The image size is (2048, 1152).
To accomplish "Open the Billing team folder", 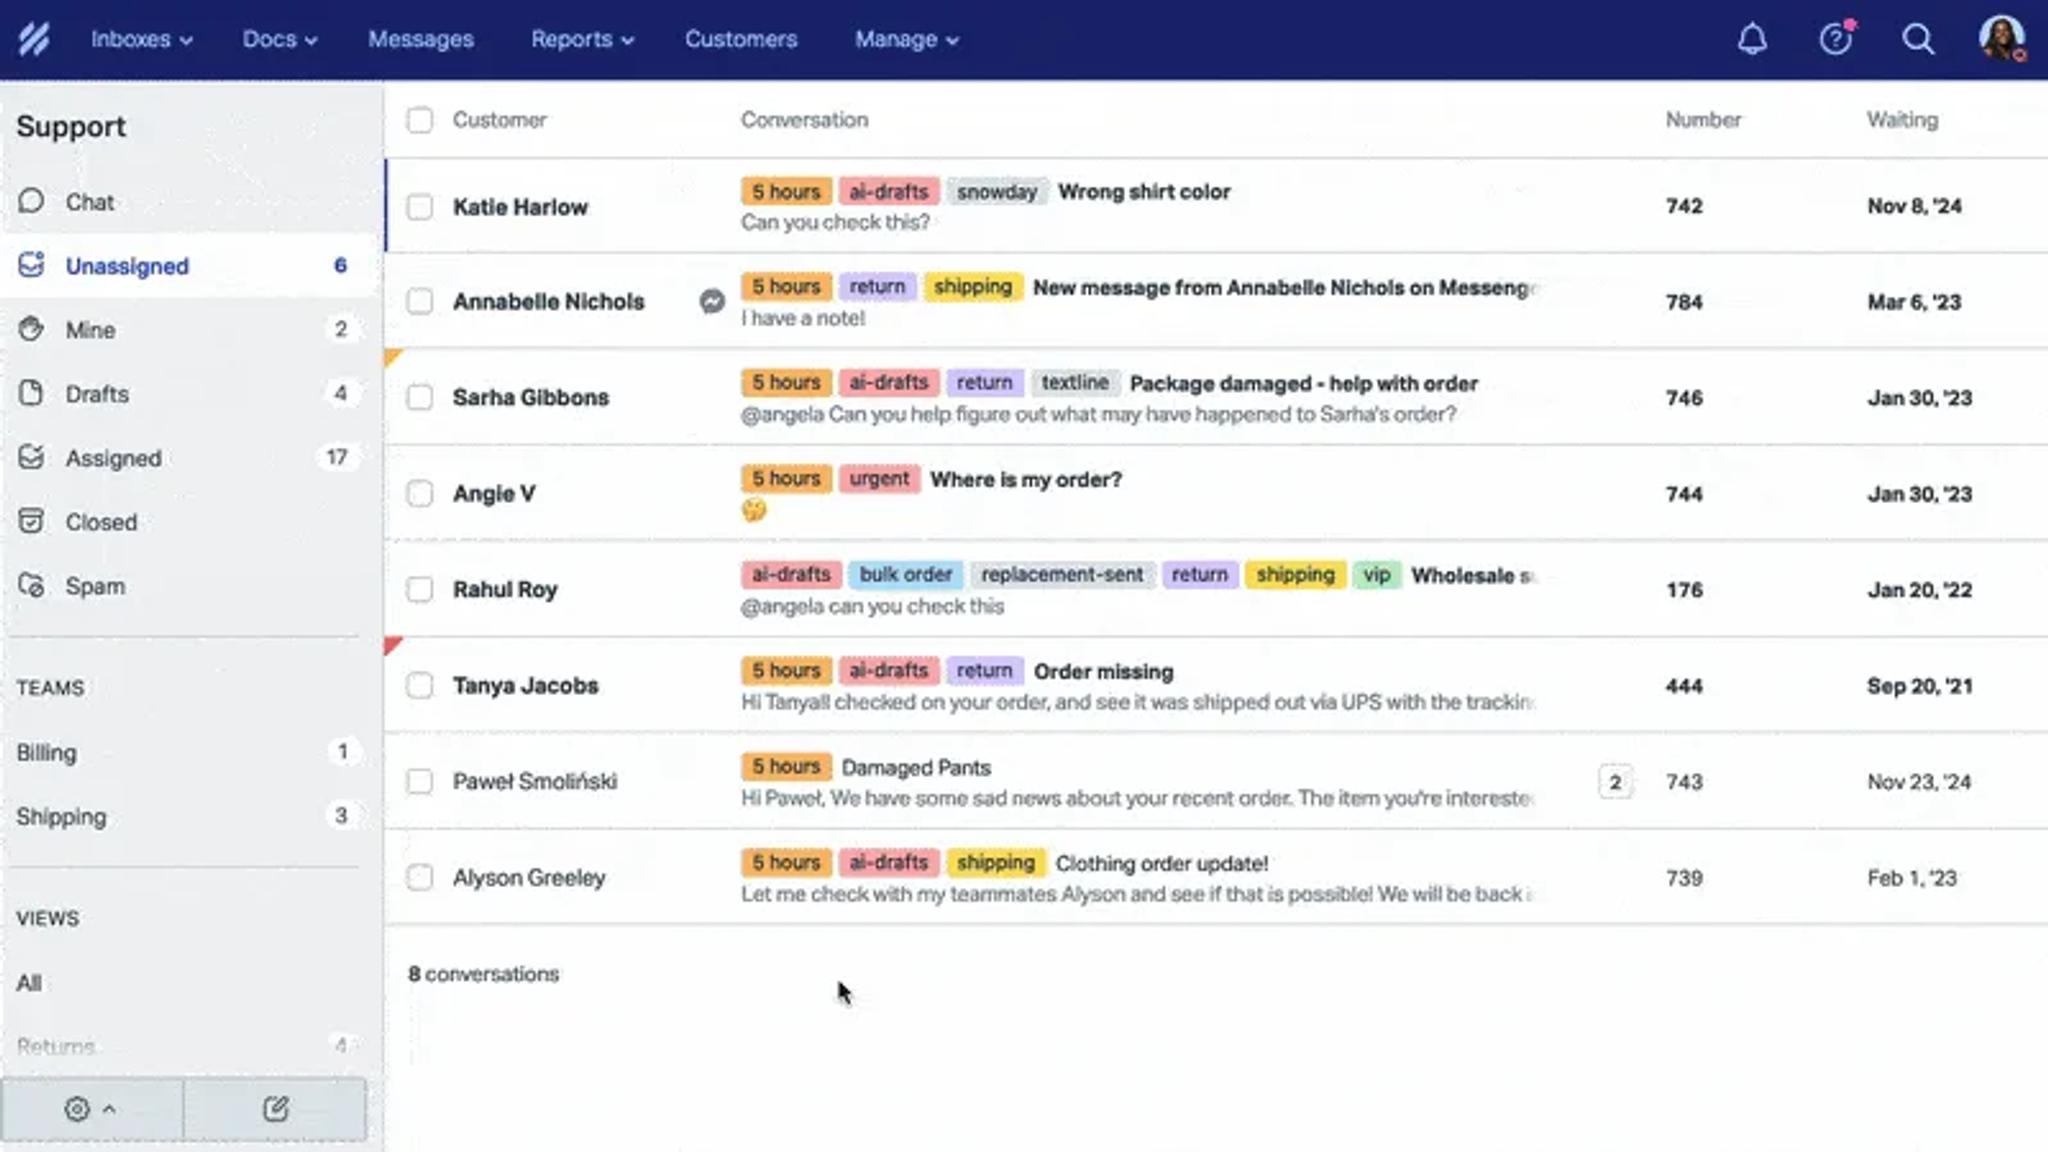I will point(190,752).
